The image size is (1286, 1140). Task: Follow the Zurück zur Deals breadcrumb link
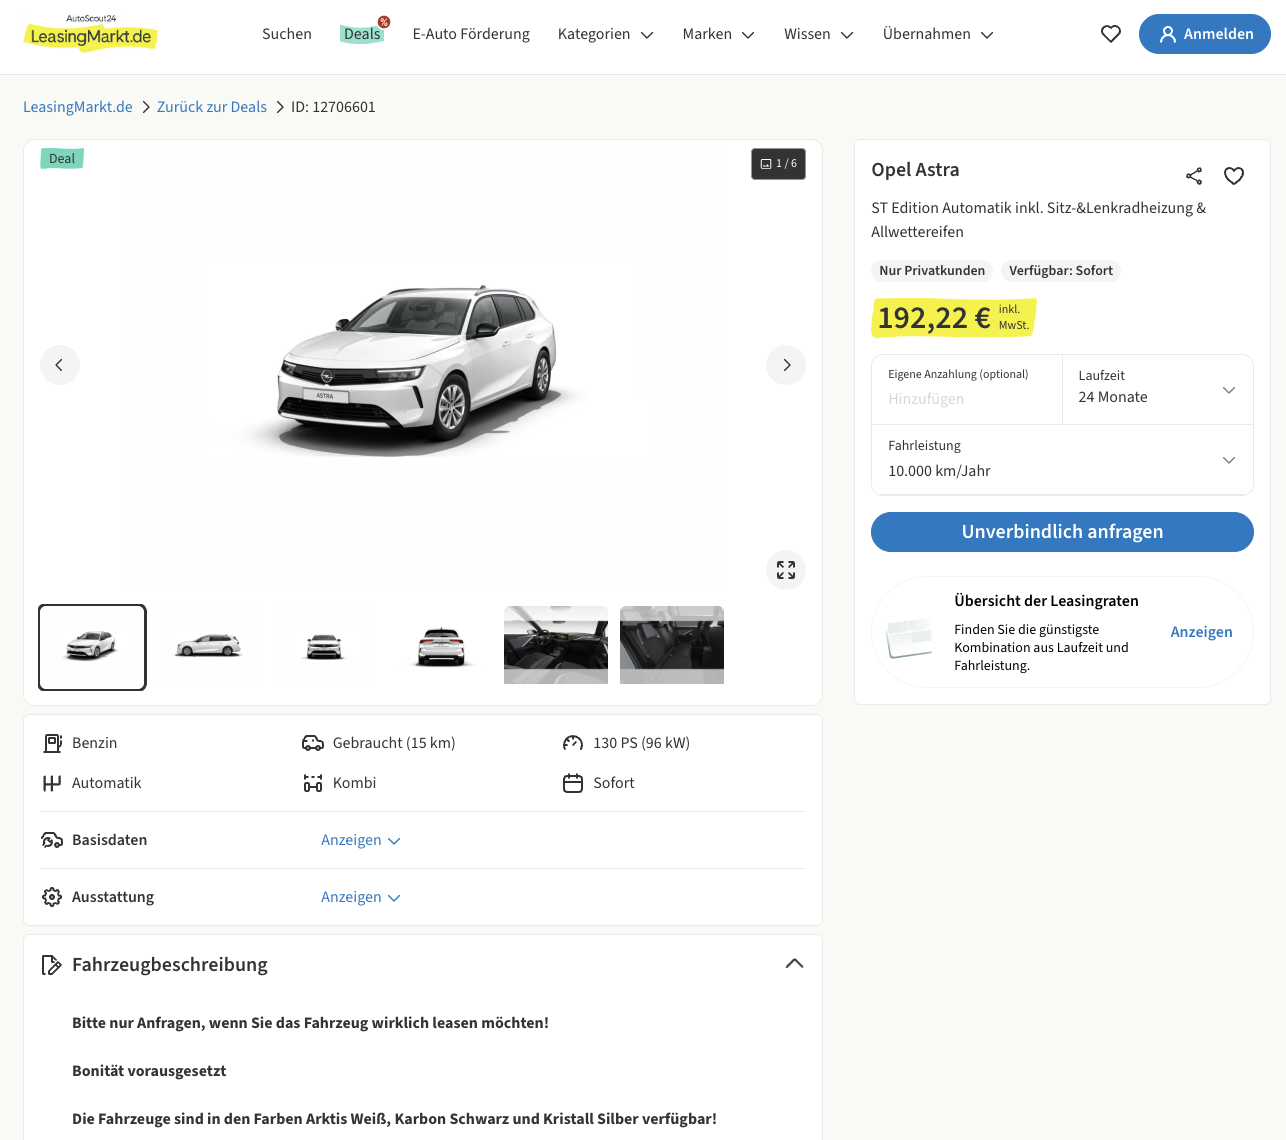coord(212,107)
